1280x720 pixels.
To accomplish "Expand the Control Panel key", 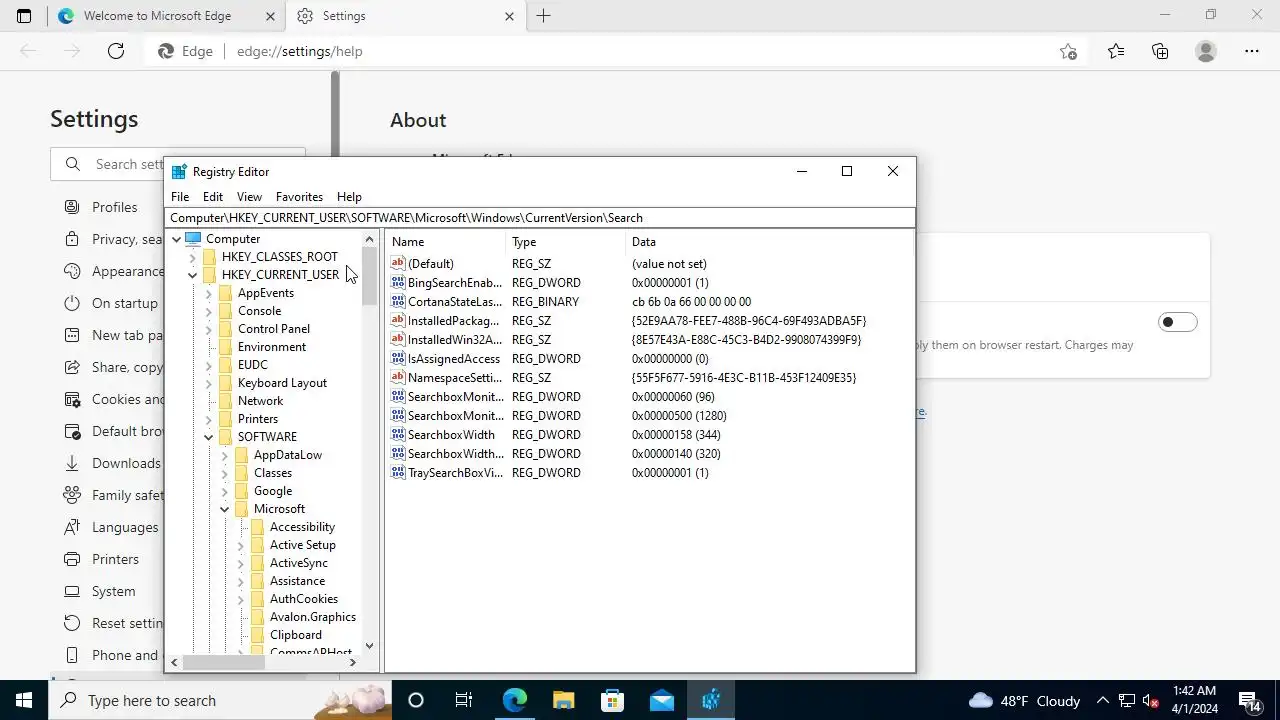I will [209, 329].
